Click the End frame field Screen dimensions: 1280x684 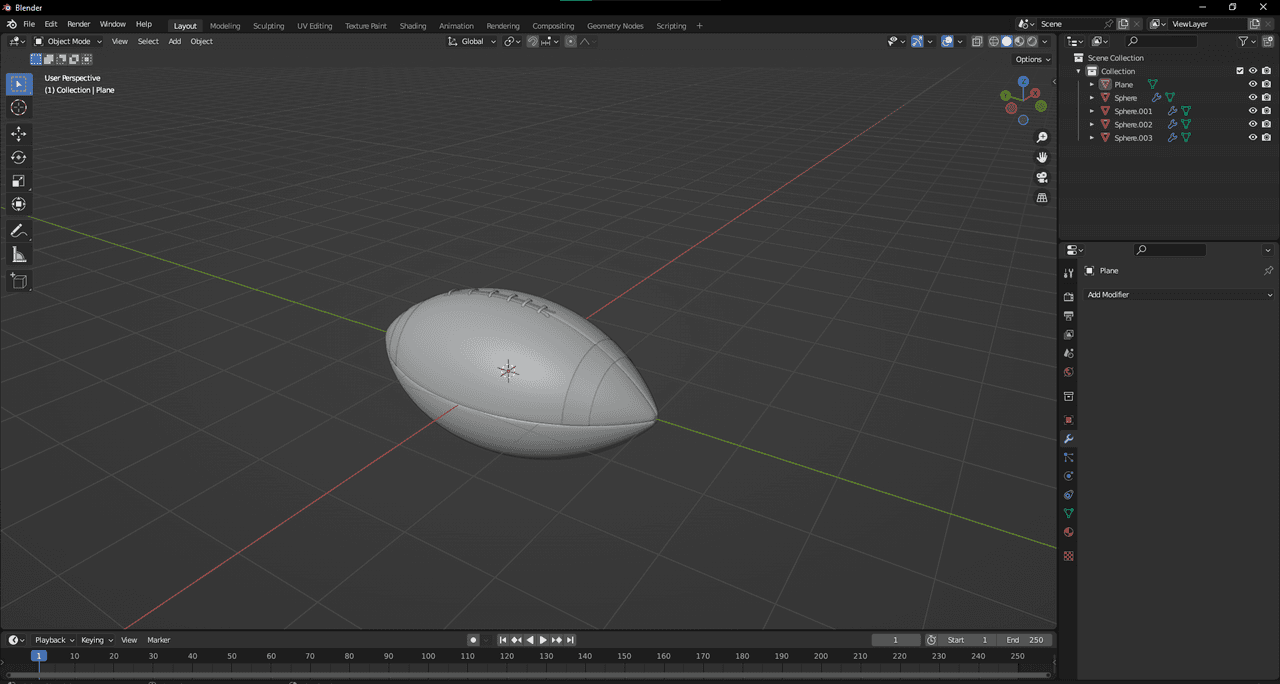point(1024,640)
